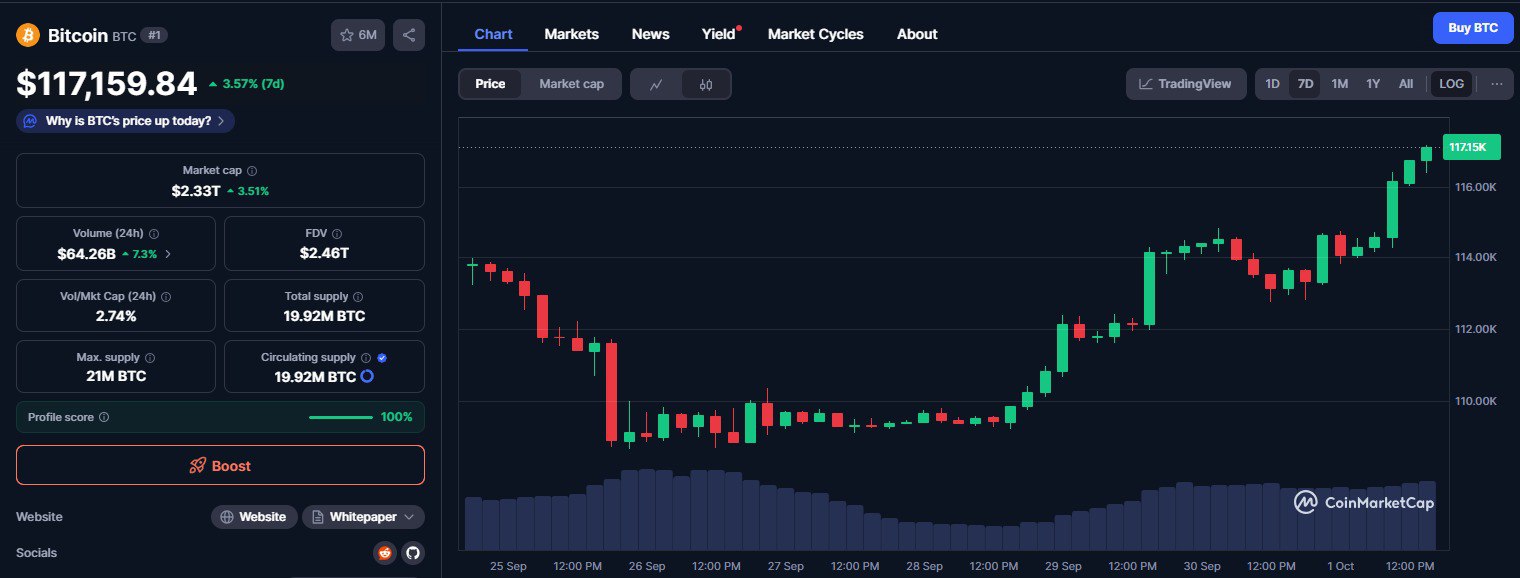Select the 1Y time range
Viewport: 1520px width, 578px height.
pos(1373,84)
